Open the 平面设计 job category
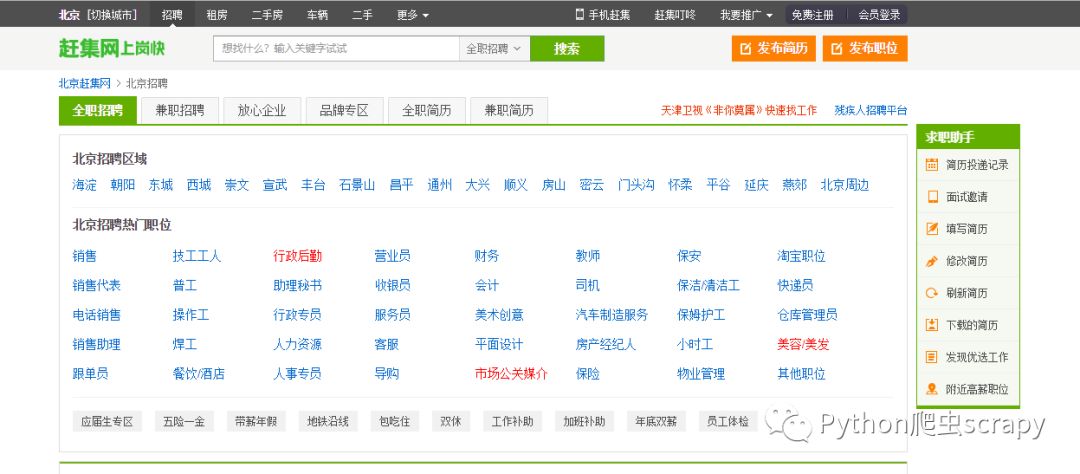 click(x=499, y=344)
